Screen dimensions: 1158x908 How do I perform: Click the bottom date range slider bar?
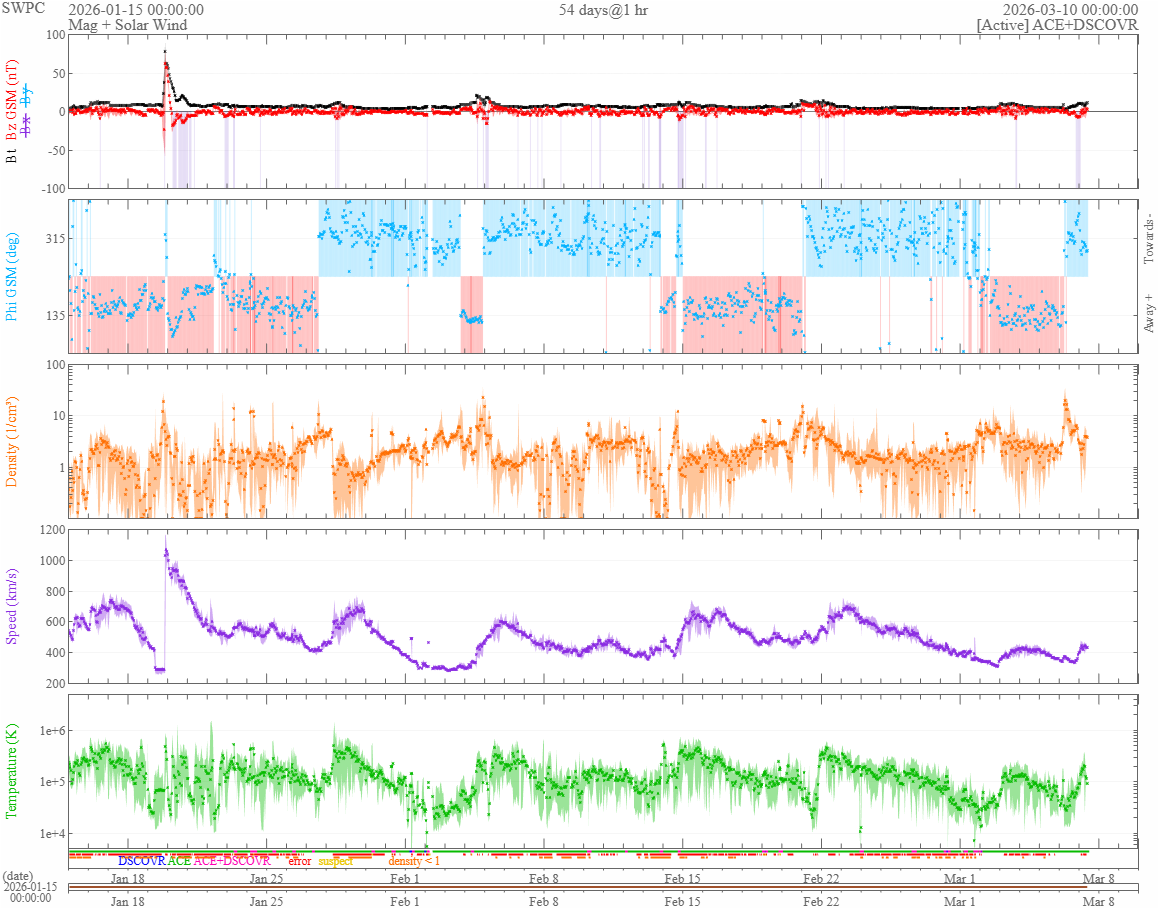(603, 887)
